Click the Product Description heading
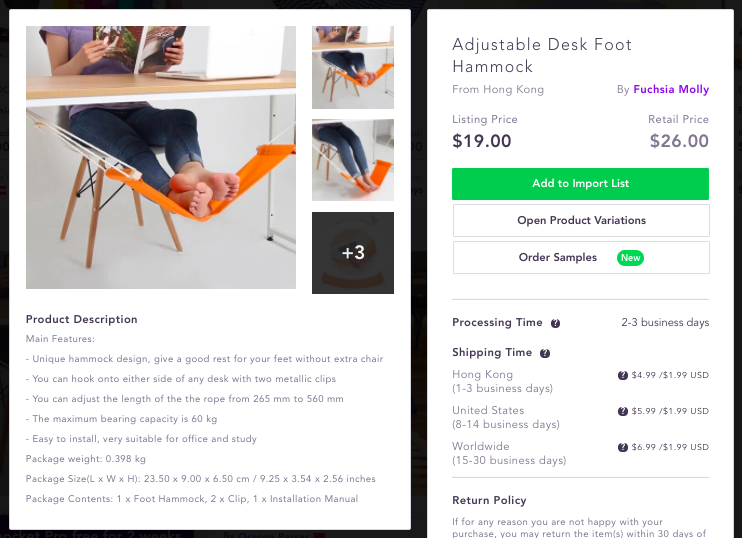The image size is (742, 538). 82,320
